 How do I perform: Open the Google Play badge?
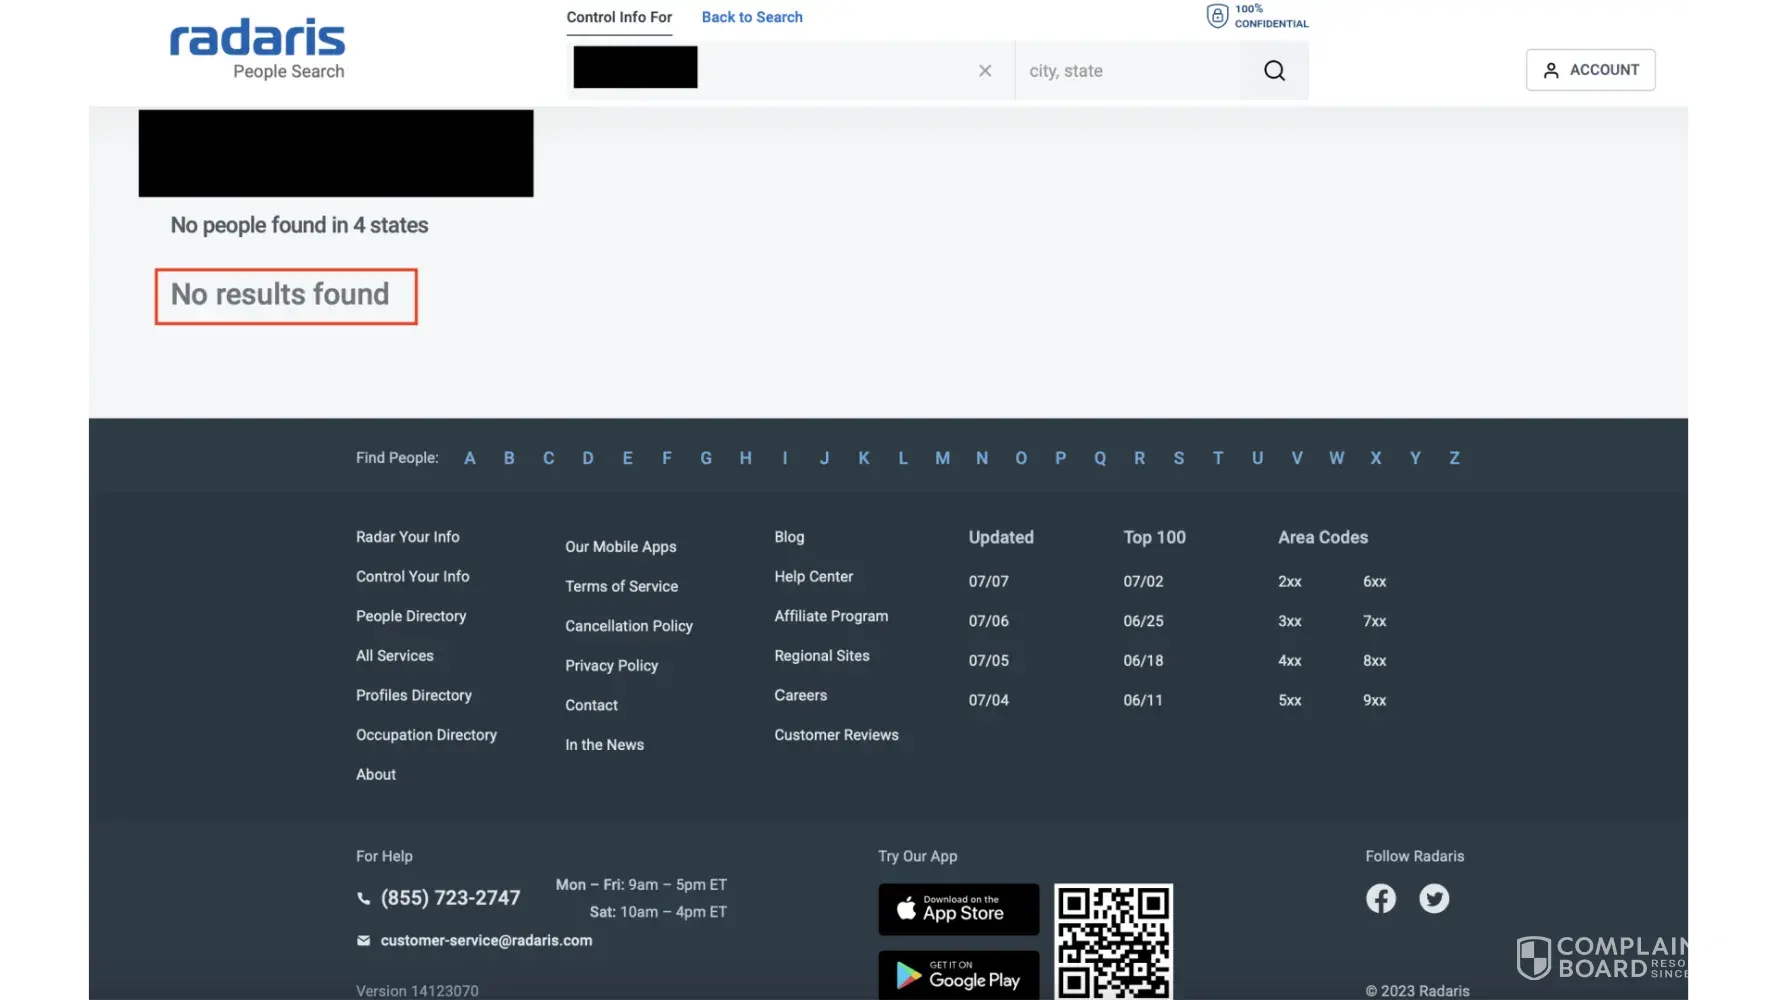click(x=958, y=974)
